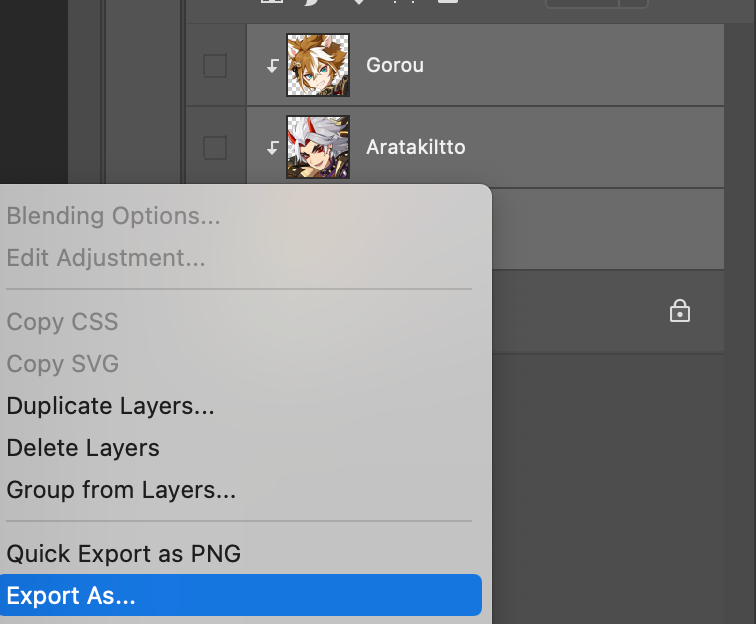The image size is (756, 624).
Task: Click the clipping mask arrow on Gorou layer
Action: pyautogui.click(x=272, y=66)
